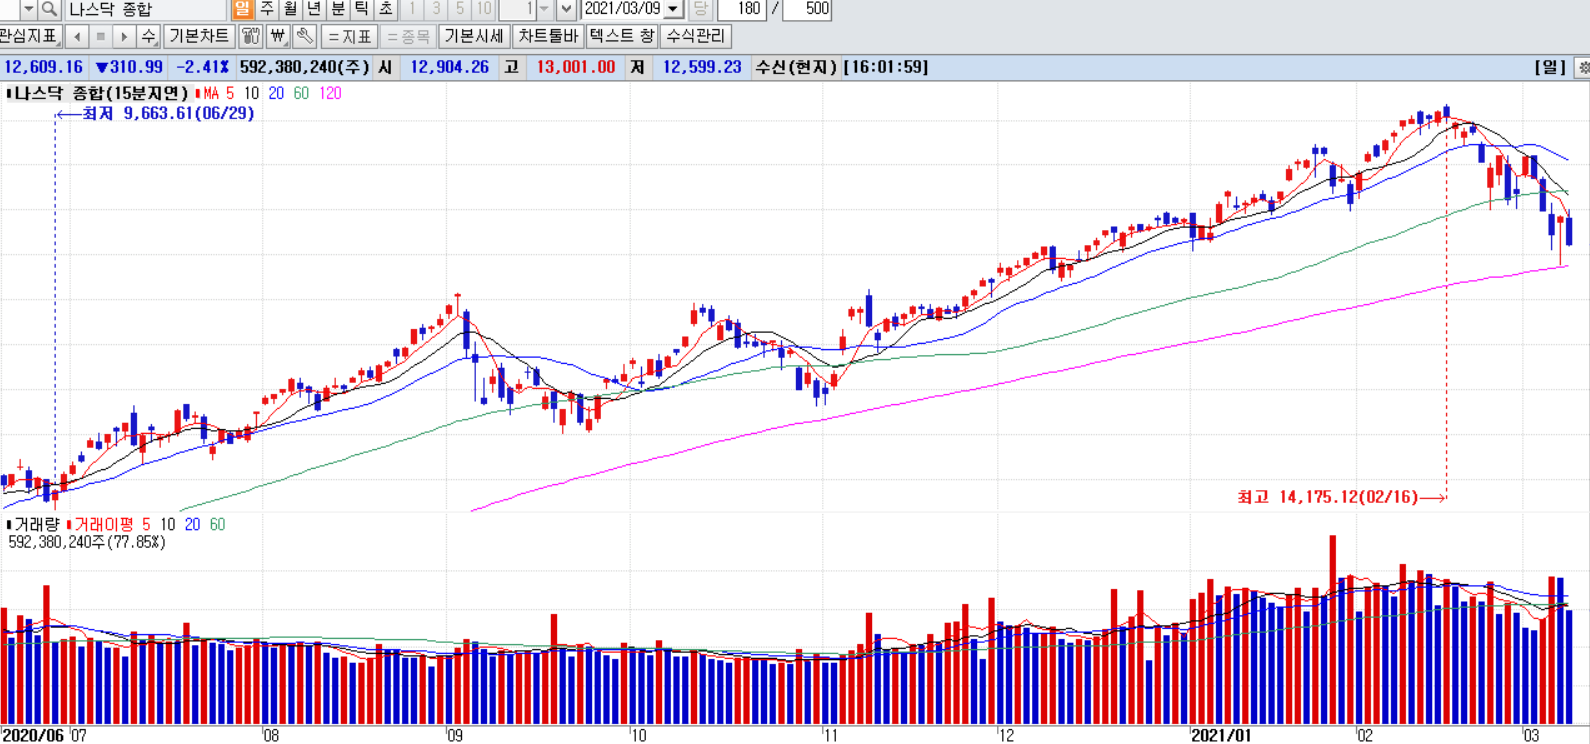Screen dimensions: 1590x744
Task: Click the open price 12,904.26
Action: [x=450, y=67]
